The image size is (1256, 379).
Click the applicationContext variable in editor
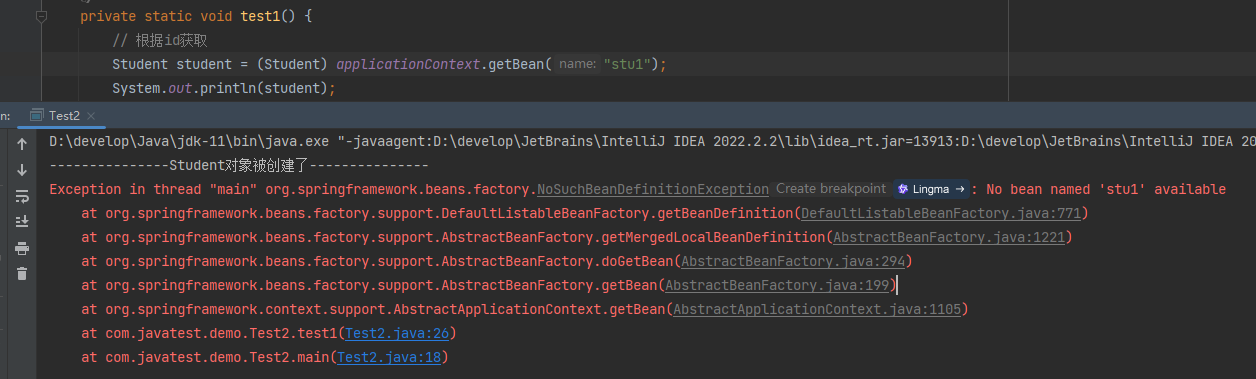(409, 64)
